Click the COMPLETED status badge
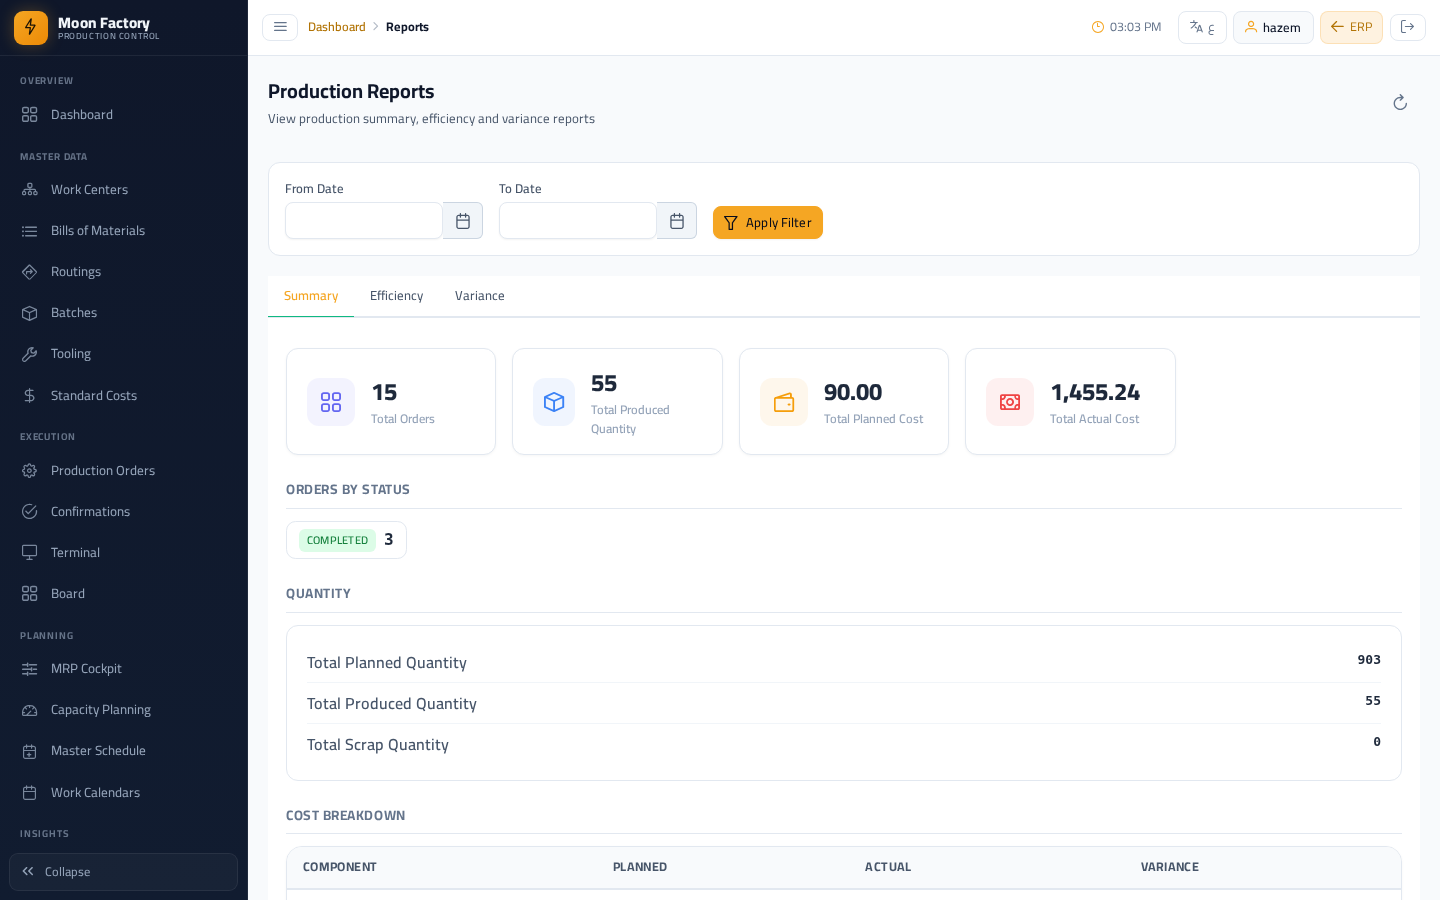The image size is (1440, 900). [x=337, y=540]
